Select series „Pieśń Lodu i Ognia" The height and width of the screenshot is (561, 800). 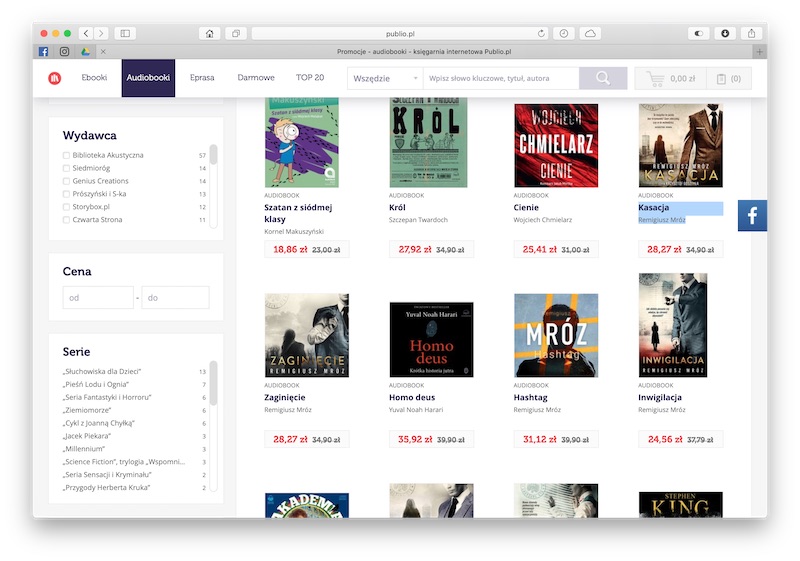tap(96, 385)
